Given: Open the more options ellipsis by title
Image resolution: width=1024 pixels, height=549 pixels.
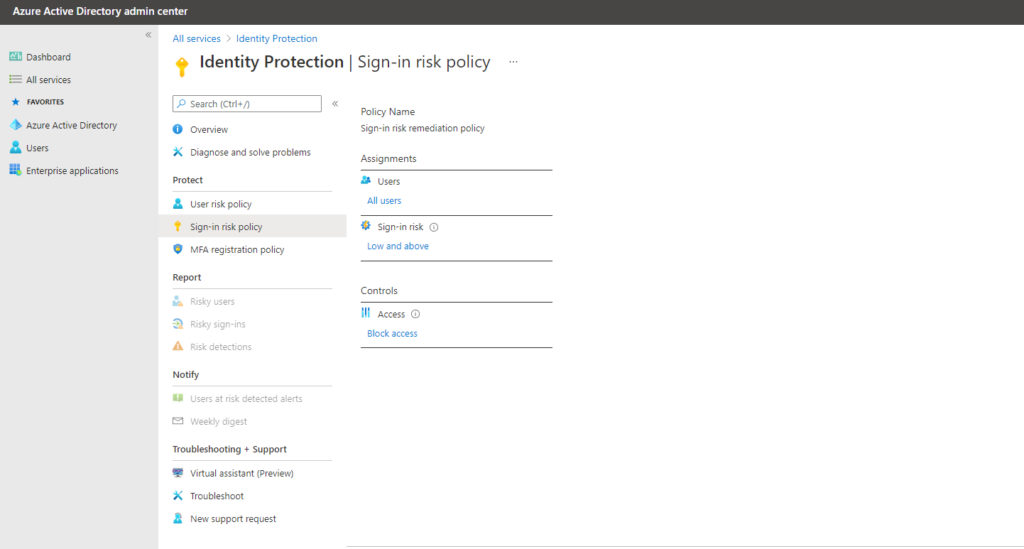Looking at the screenshot, I should [513, 62].
